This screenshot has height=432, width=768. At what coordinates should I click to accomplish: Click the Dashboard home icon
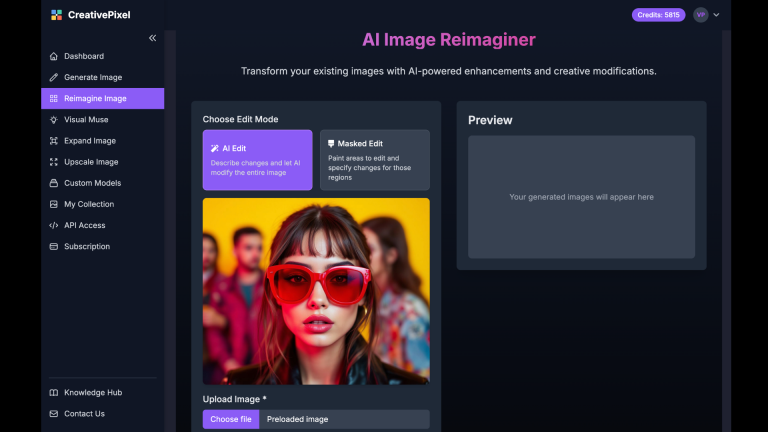click(54, 56)
